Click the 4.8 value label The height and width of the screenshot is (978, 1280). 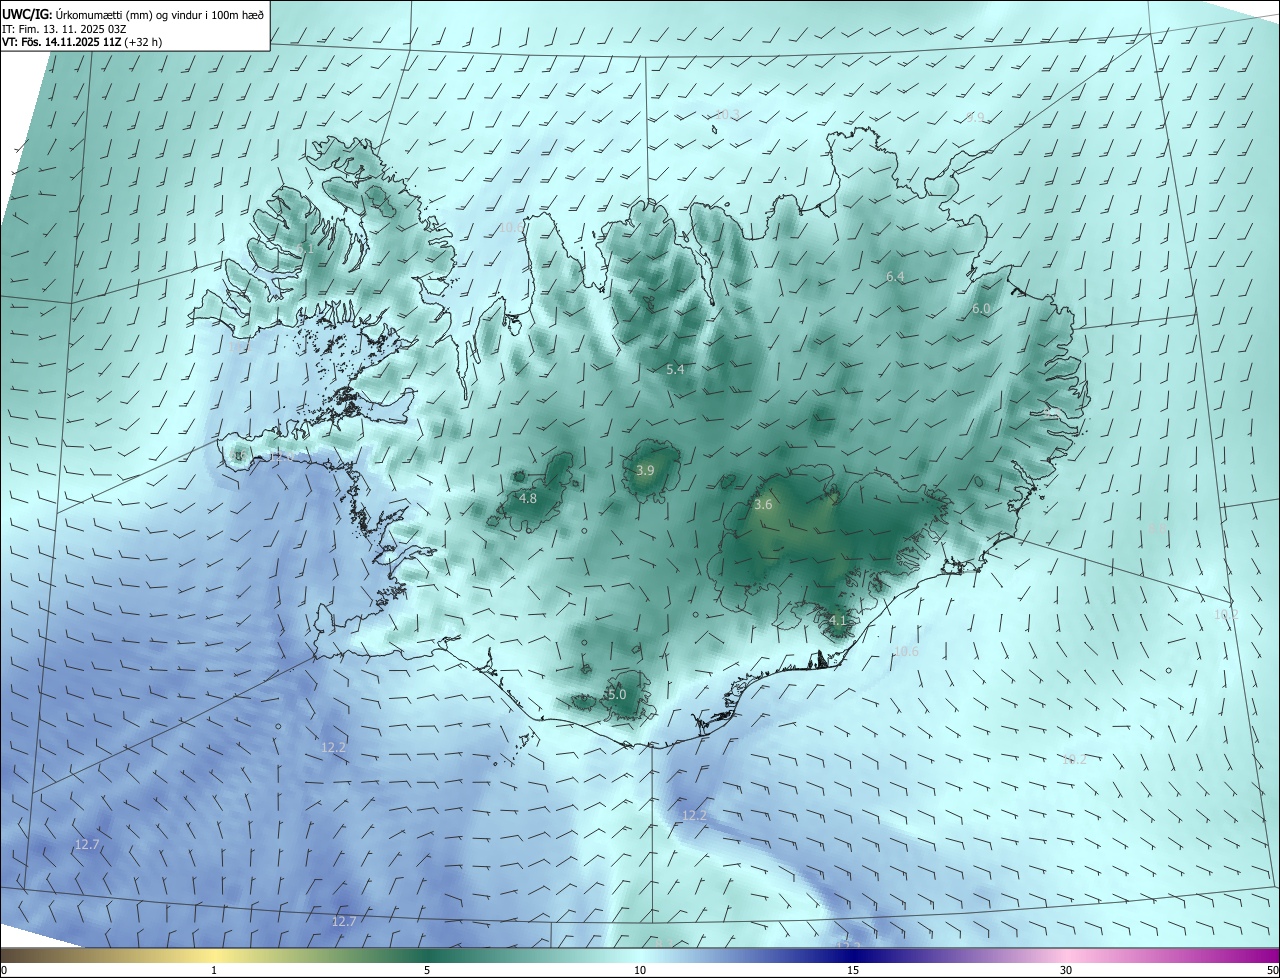(x=528, y=498)
